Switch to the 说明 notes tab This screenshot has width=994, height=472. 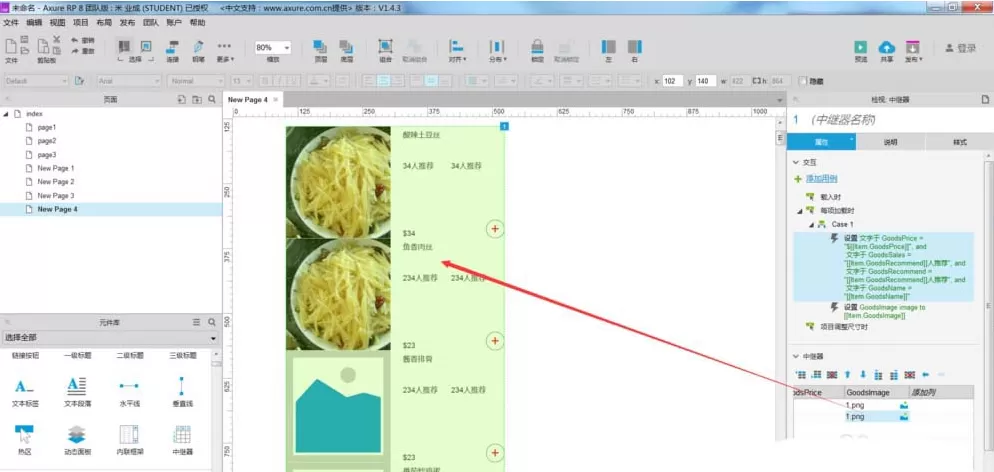891,143
